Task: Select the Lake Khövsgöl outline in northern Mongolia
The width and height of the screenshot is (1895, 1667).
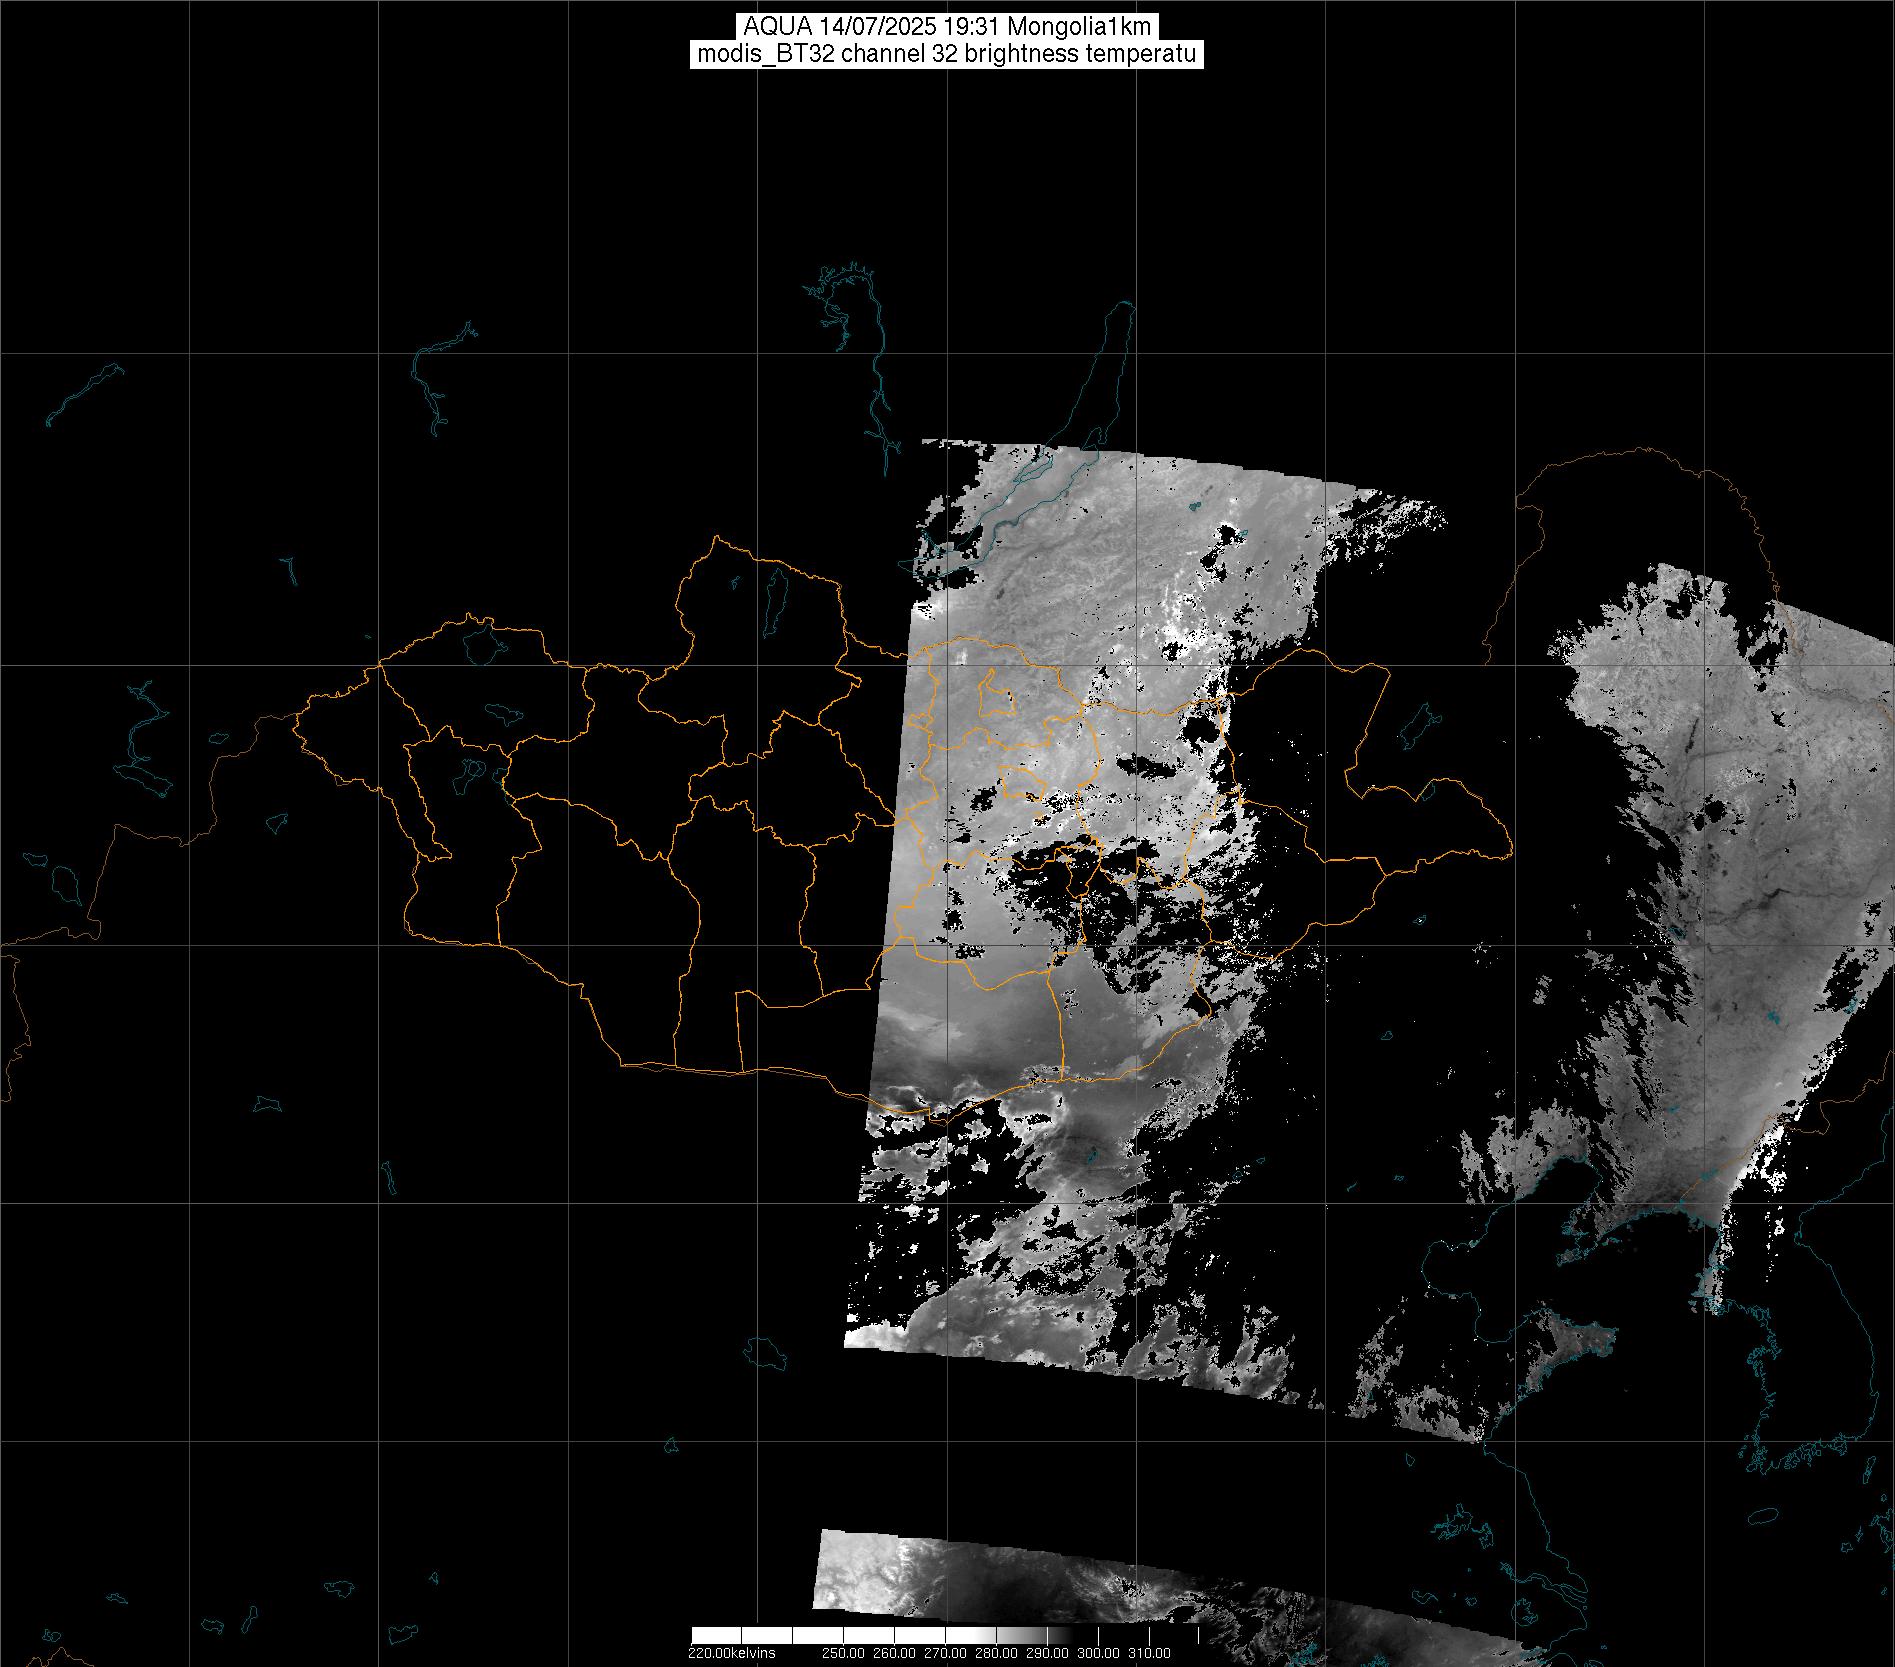Action: tap(774, 597)
